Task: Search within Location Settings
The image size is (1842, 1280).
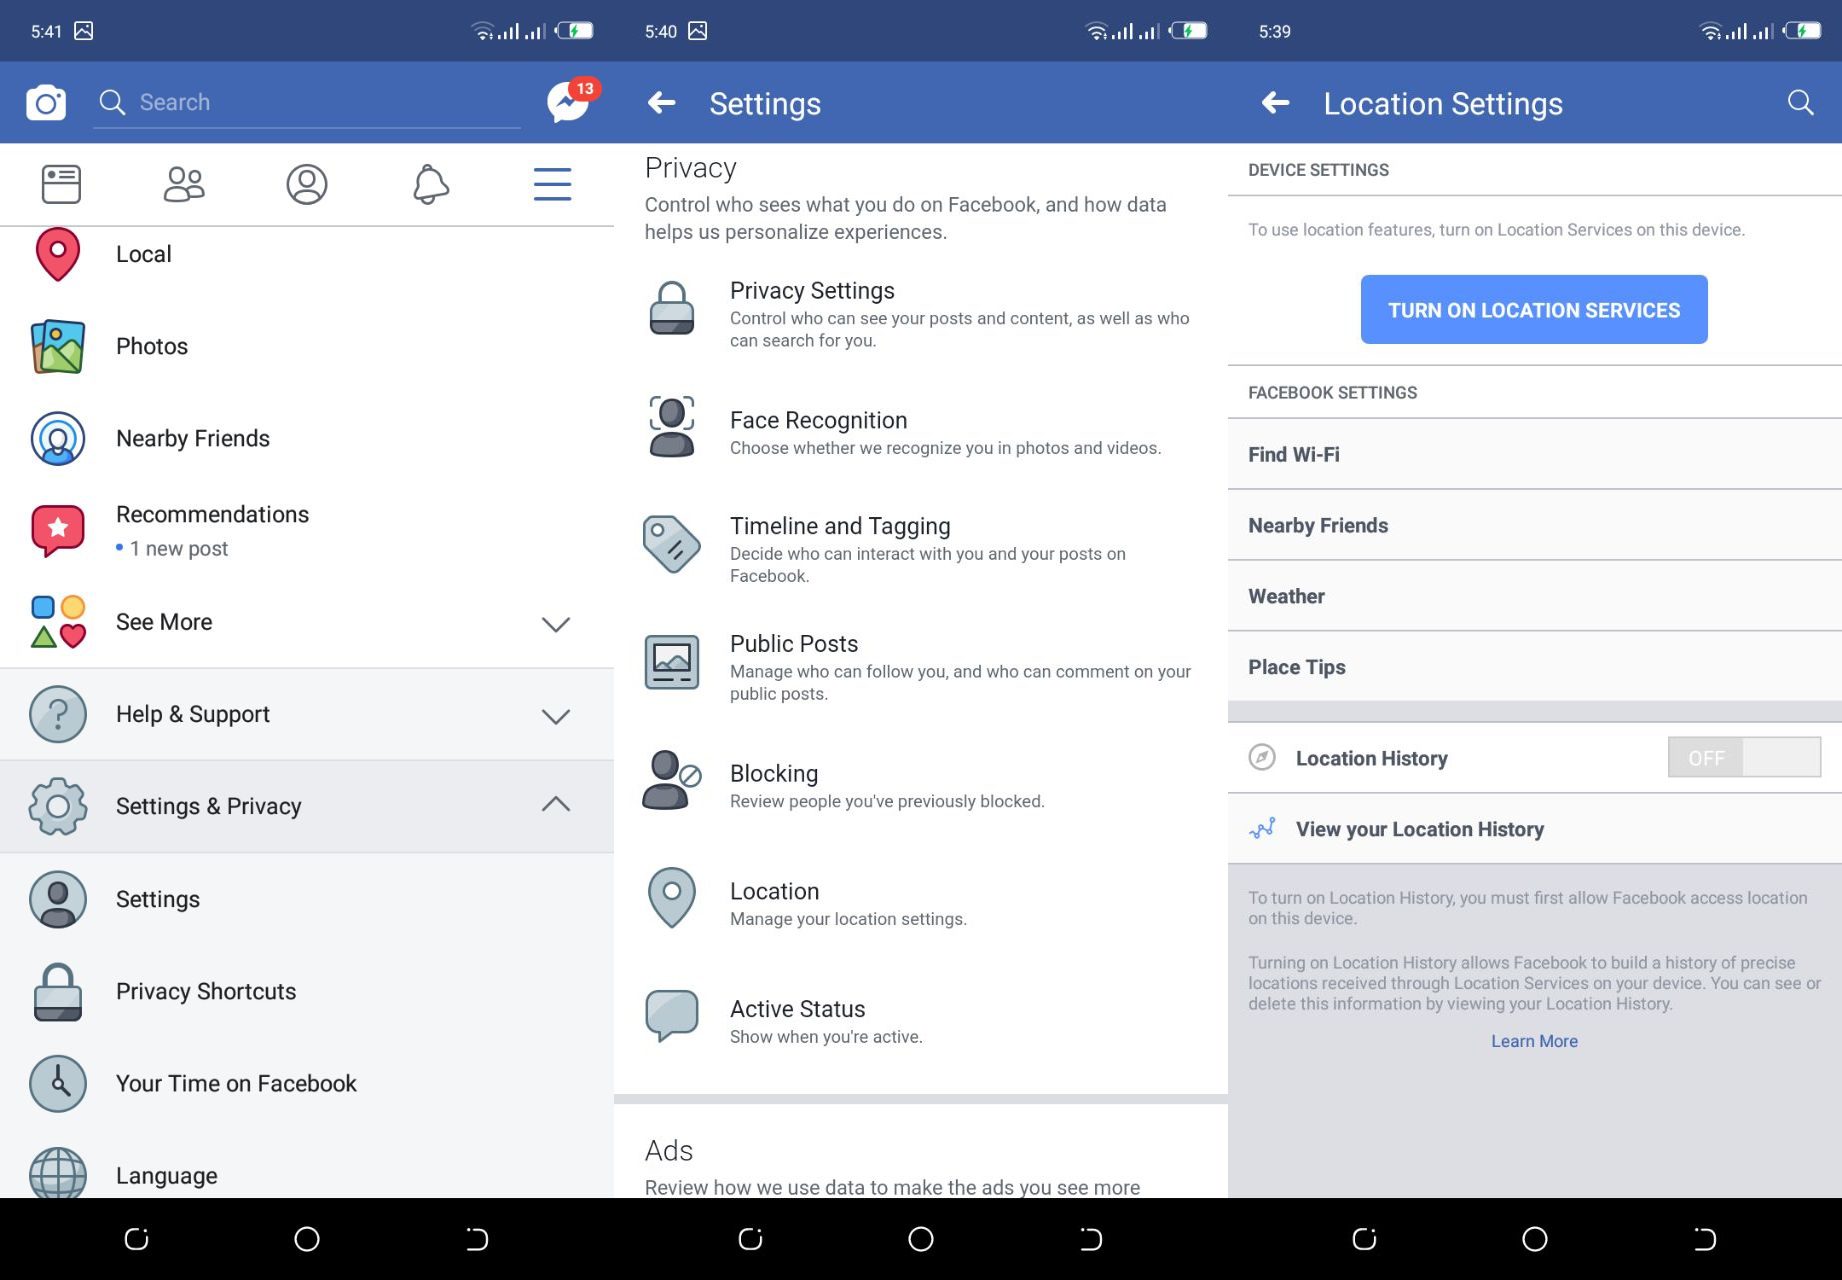Action: click(1801, 102)
